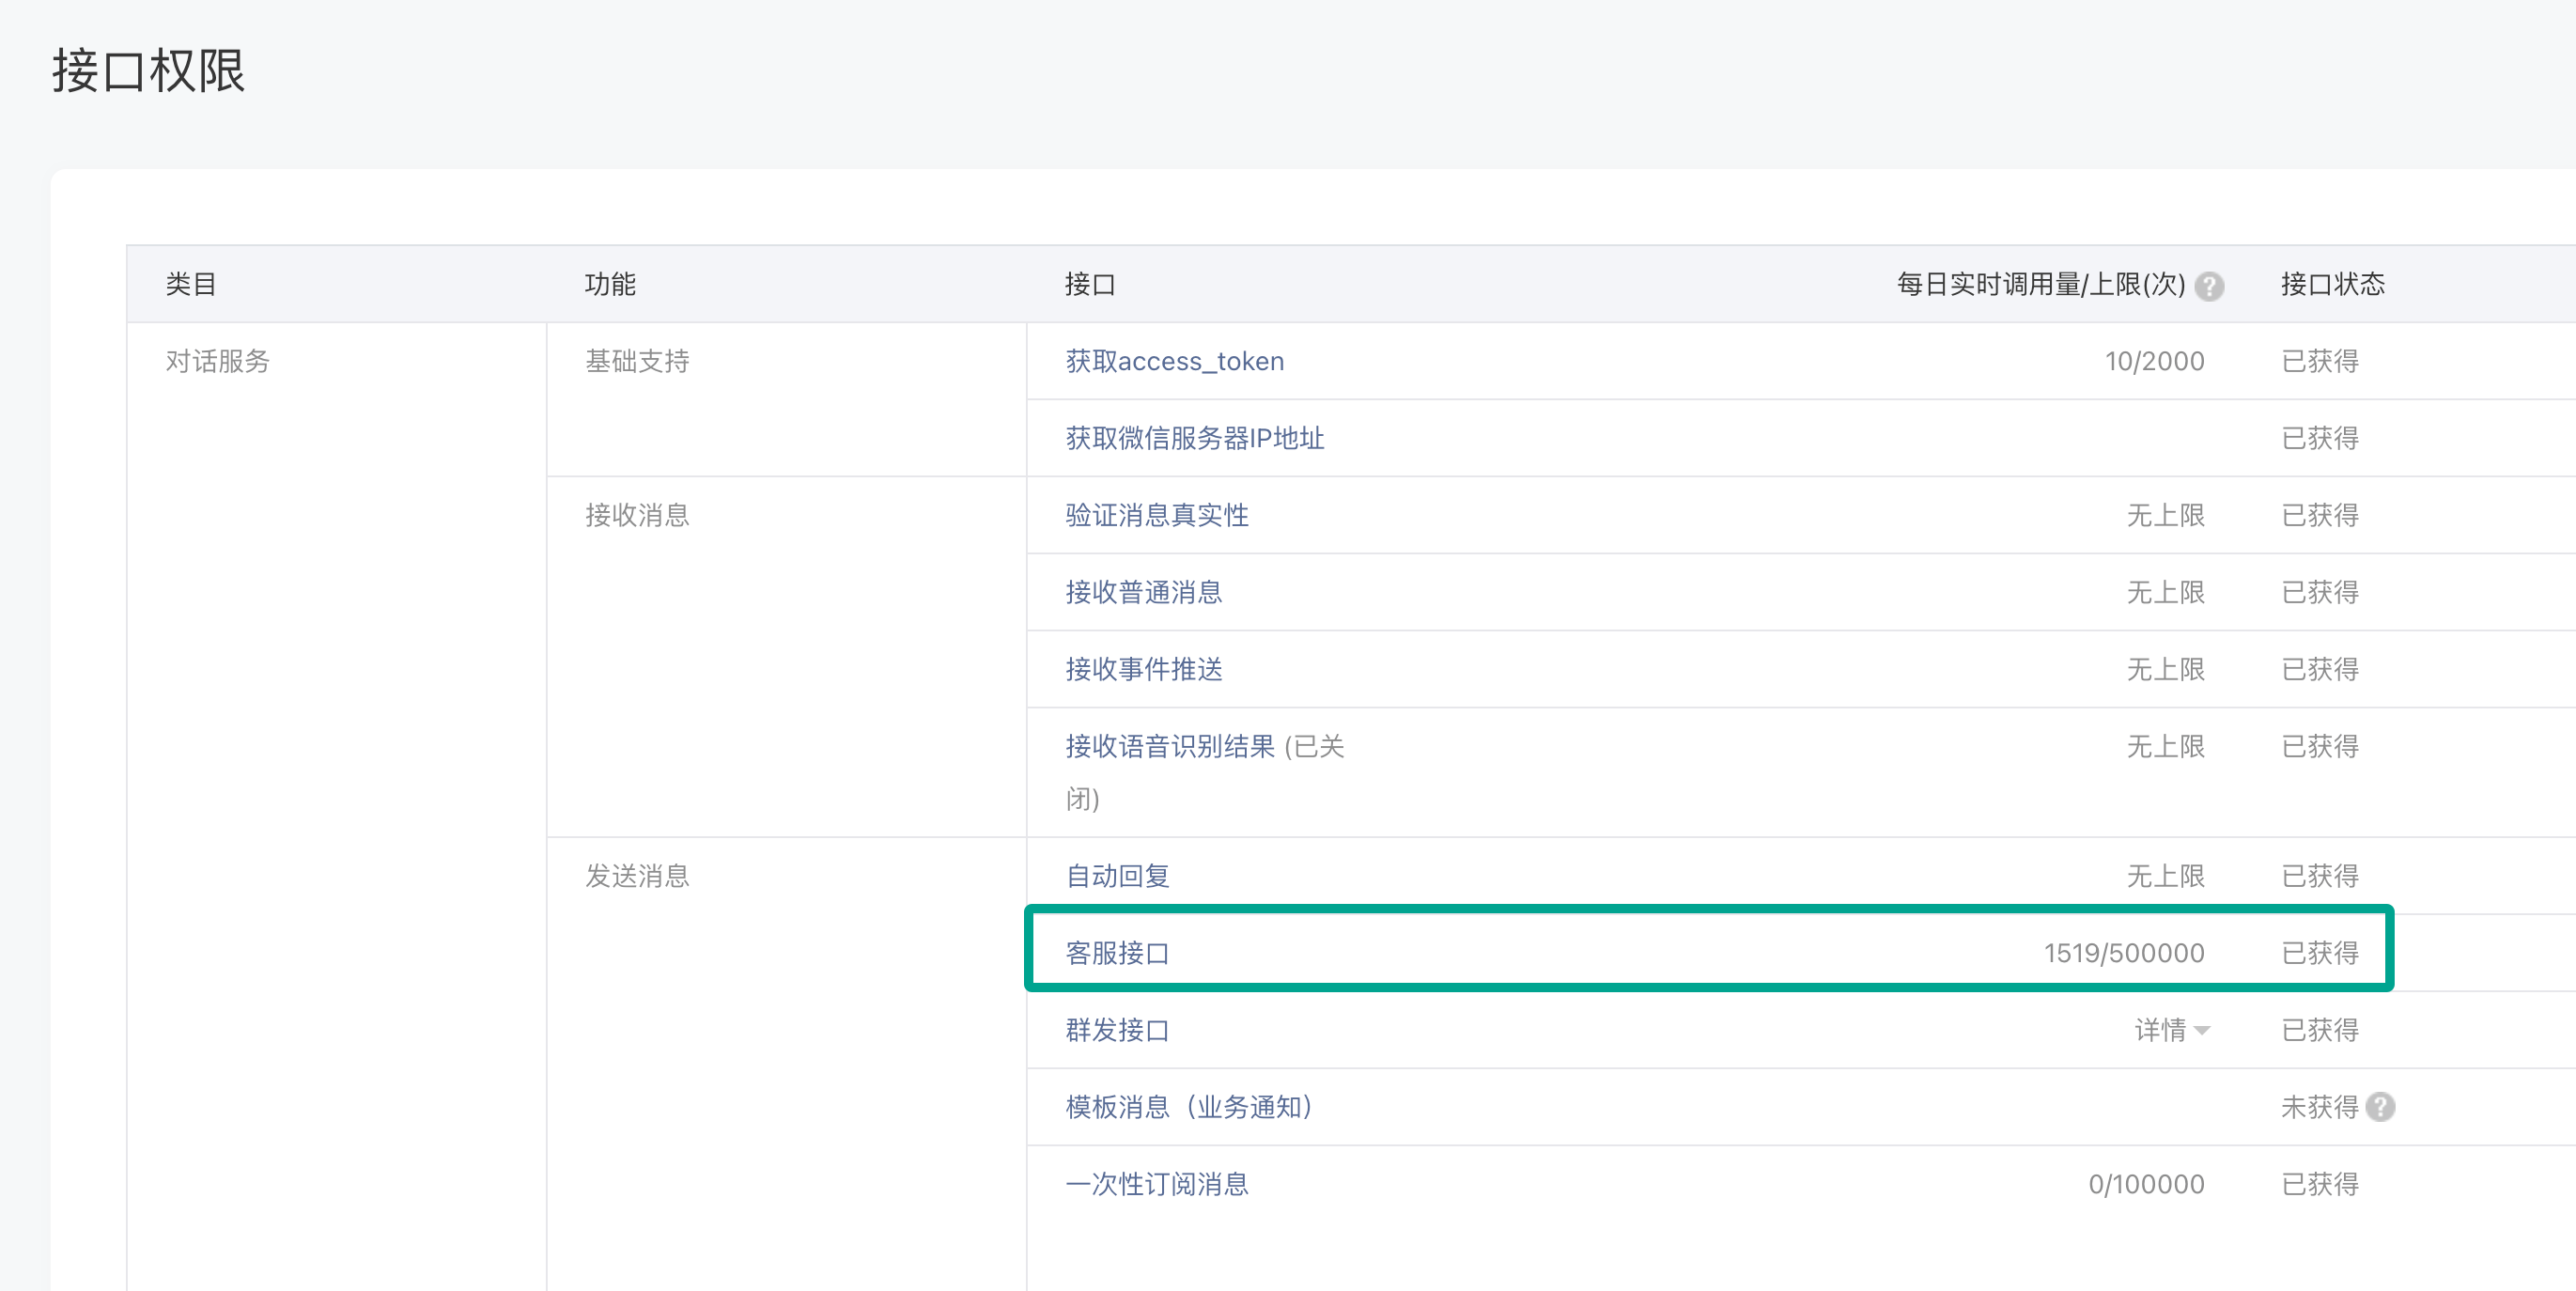
Task: Open the 自动回复 interface link
Action: (x=1117, y=876)
